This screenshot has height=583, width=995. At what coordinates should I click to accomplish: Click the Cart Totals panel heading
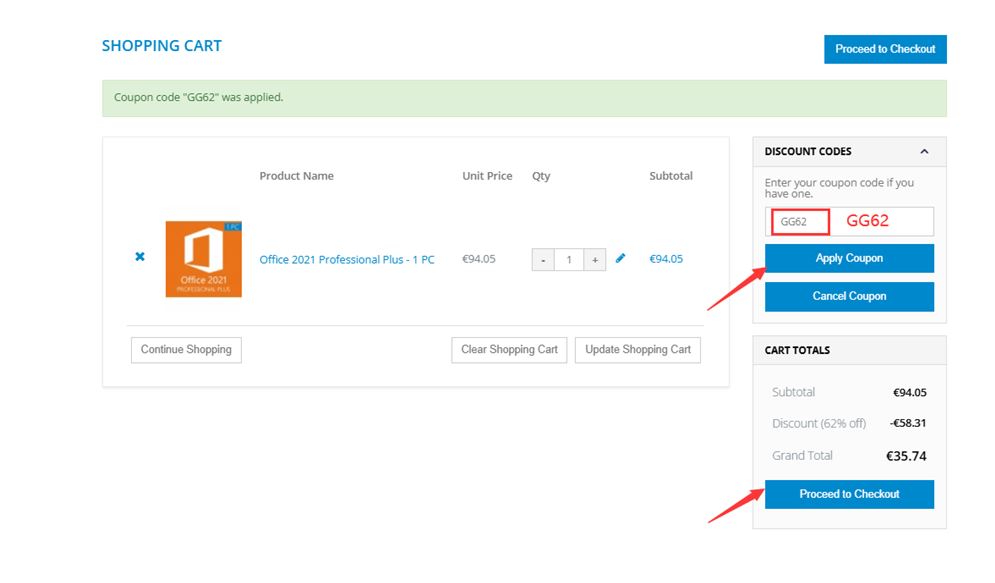click(797, 350)
